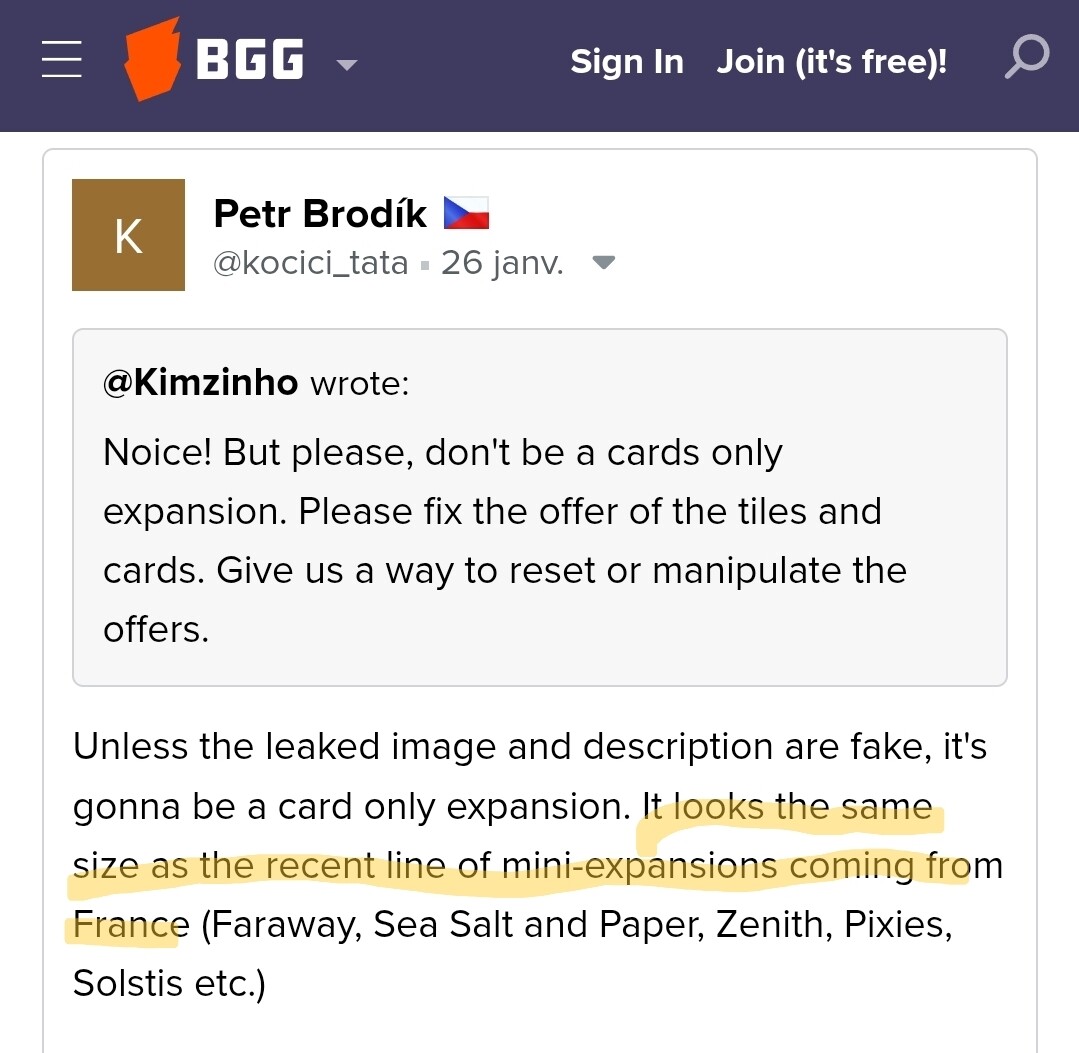Click Join (it's free)!

(x=831, y=62)
